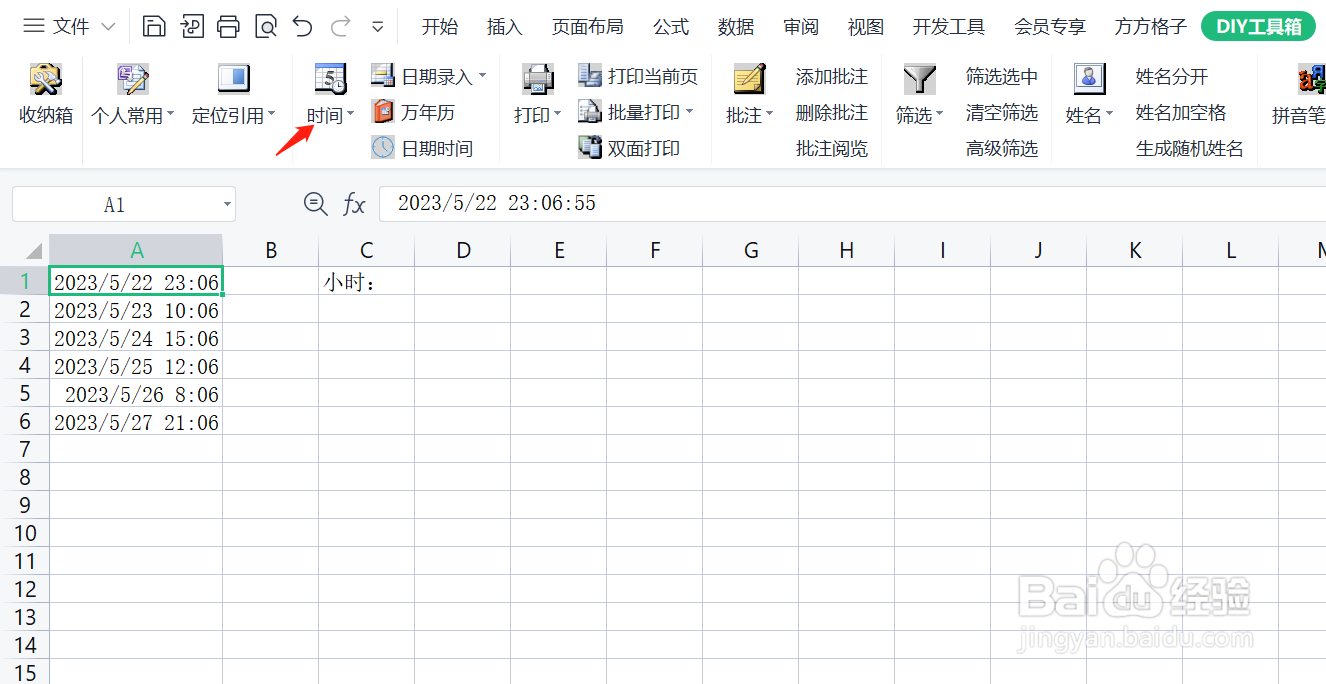This screenshot has width=1326, height=684.
Task: Click the print icon in quick access bar
Action: (x=229, y=26)
